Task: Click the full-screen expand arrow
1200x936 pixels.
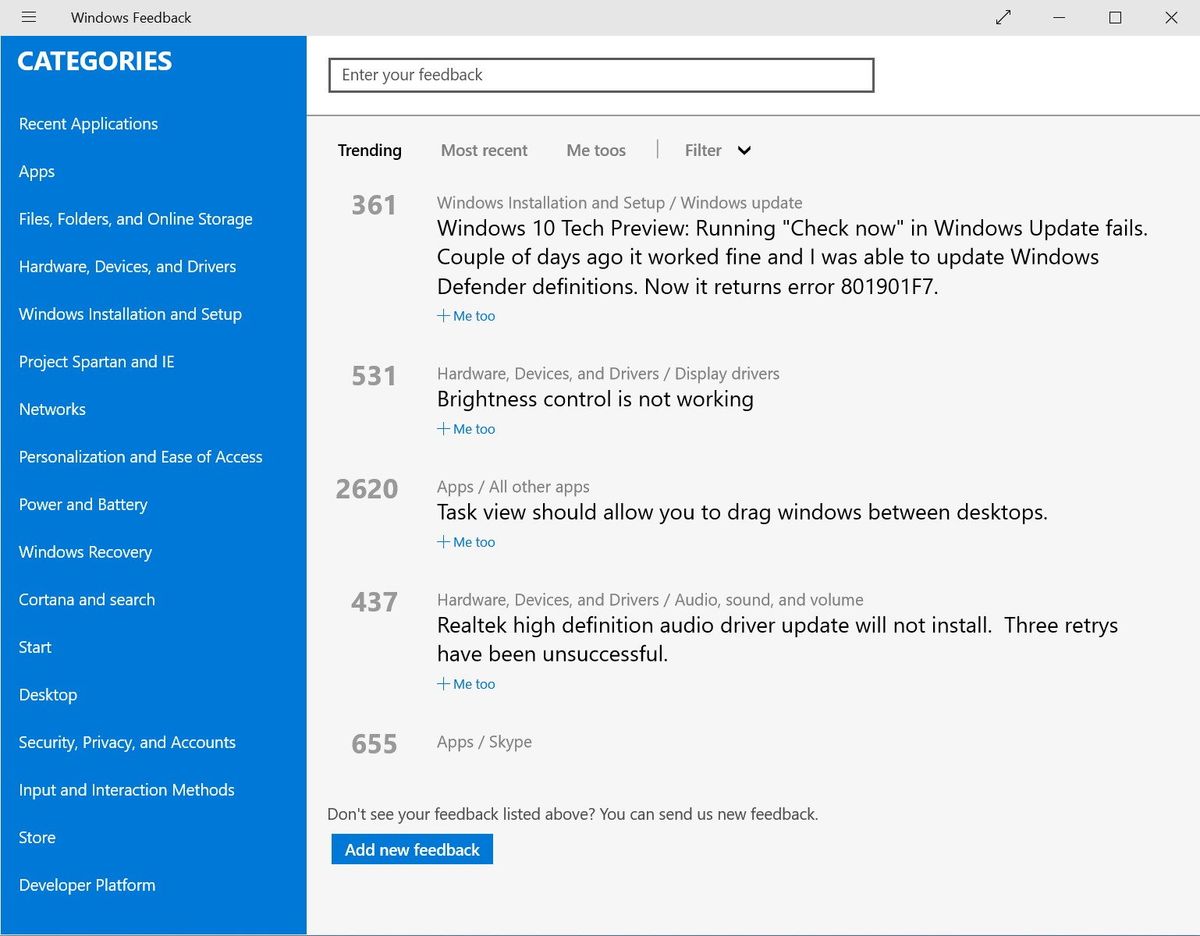Action: (x=1003, y=17)
